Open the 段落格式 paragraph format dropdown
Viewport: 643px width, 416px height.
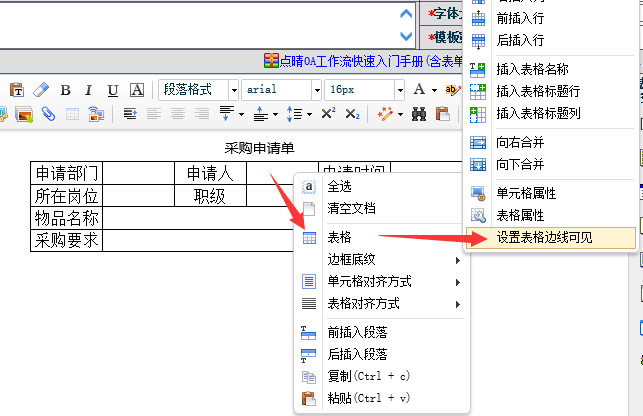pyautogui.click(x=197, y=90)
